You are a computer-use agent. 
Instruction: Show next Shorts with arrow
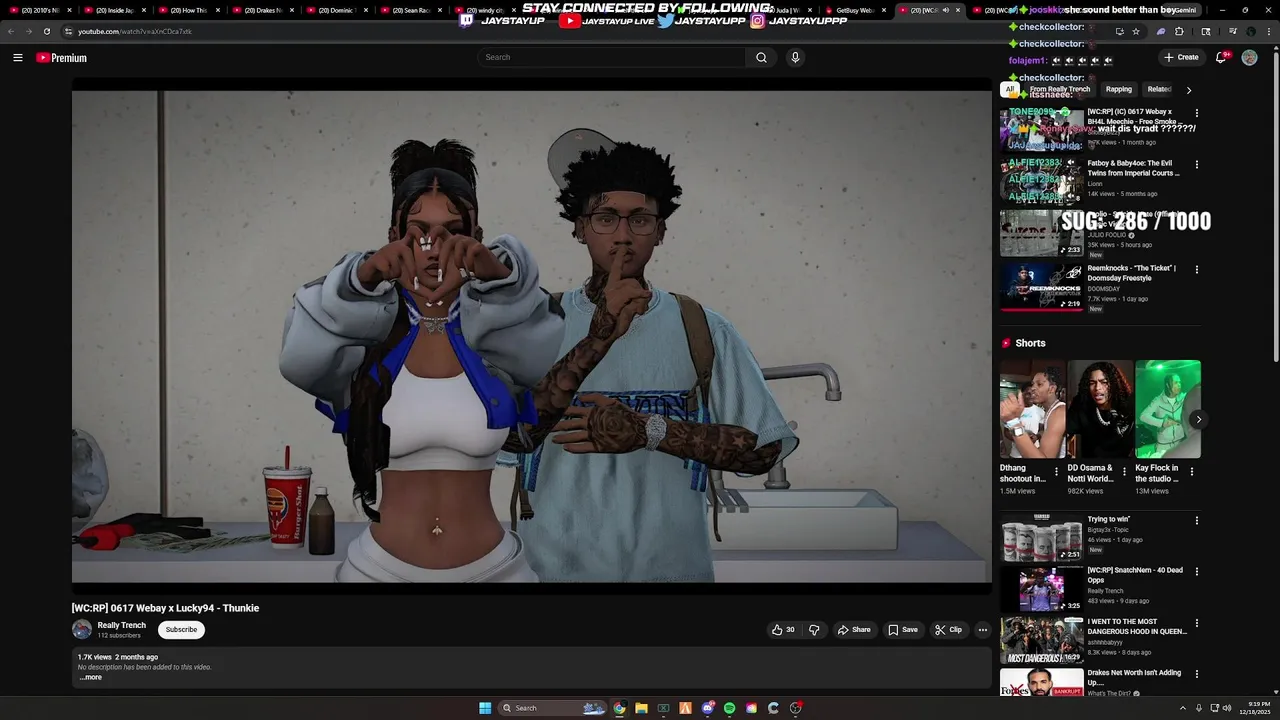point(1198,419)
